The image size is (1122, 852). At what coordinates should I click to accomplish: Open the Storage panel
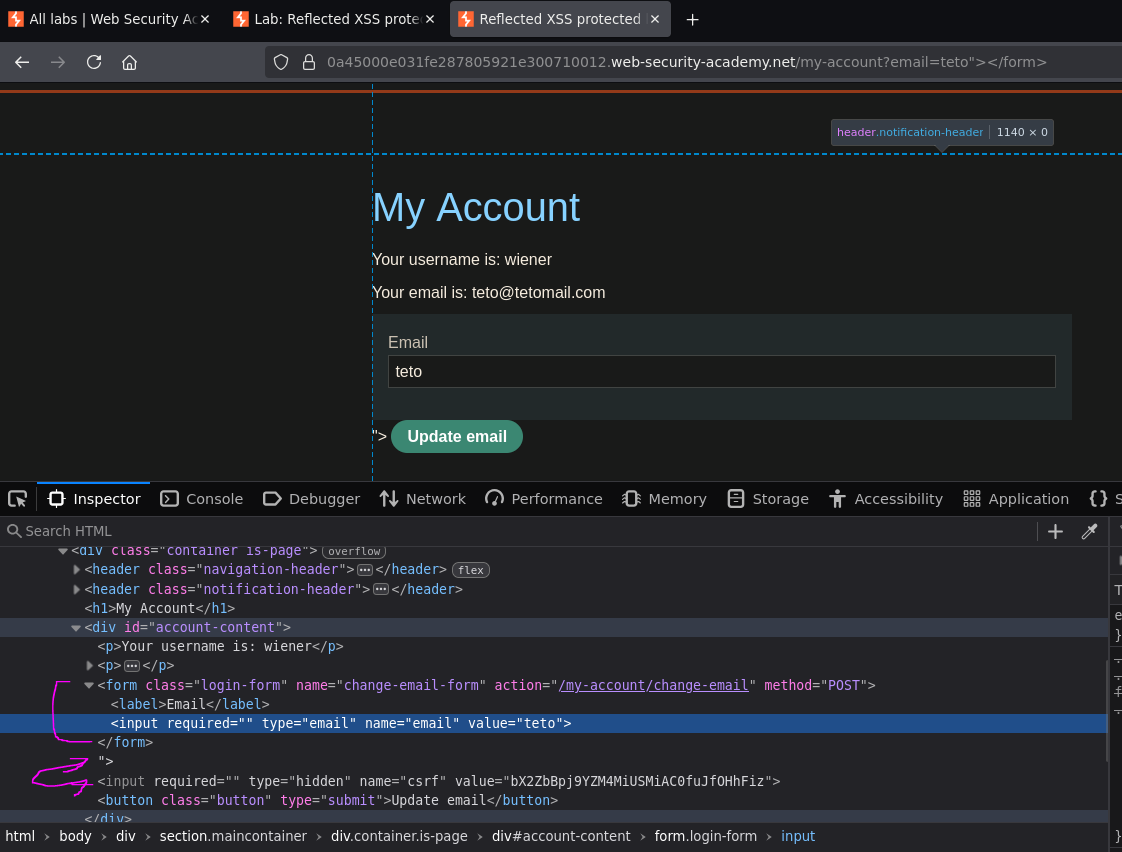pos(768,499)
